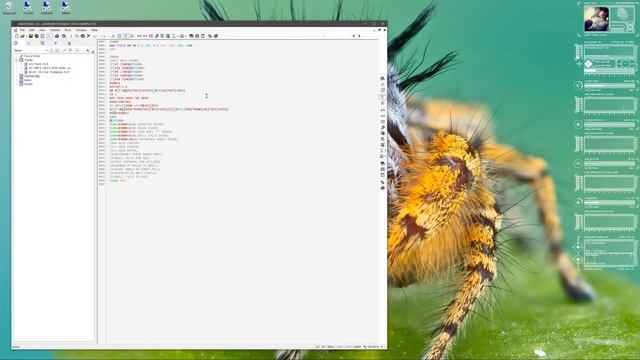Go to the previous document tab arrow
Screen dimensions: 640x360
[x=354, y=36]
